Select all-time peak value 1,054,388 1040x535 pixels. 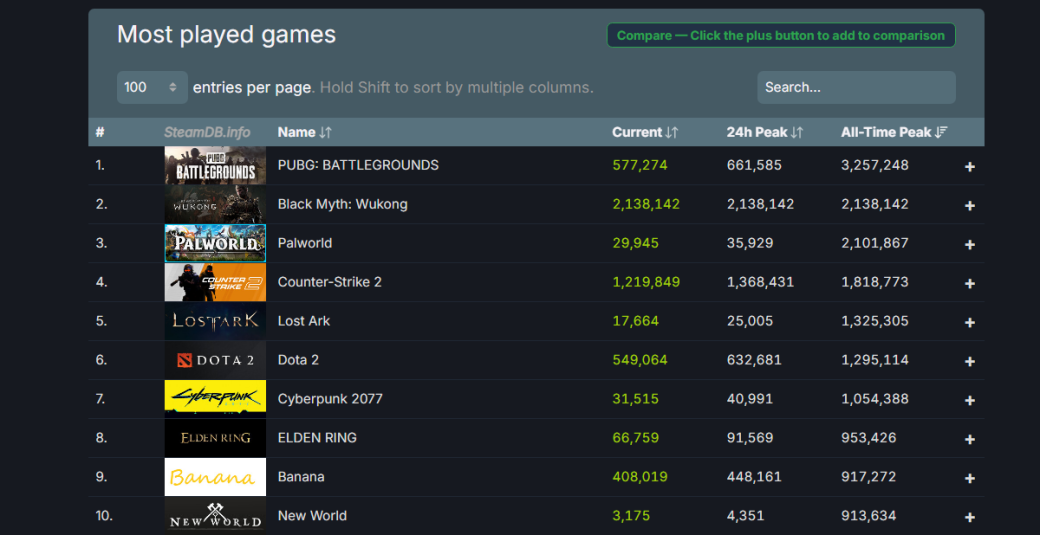[x=875, y=399]
